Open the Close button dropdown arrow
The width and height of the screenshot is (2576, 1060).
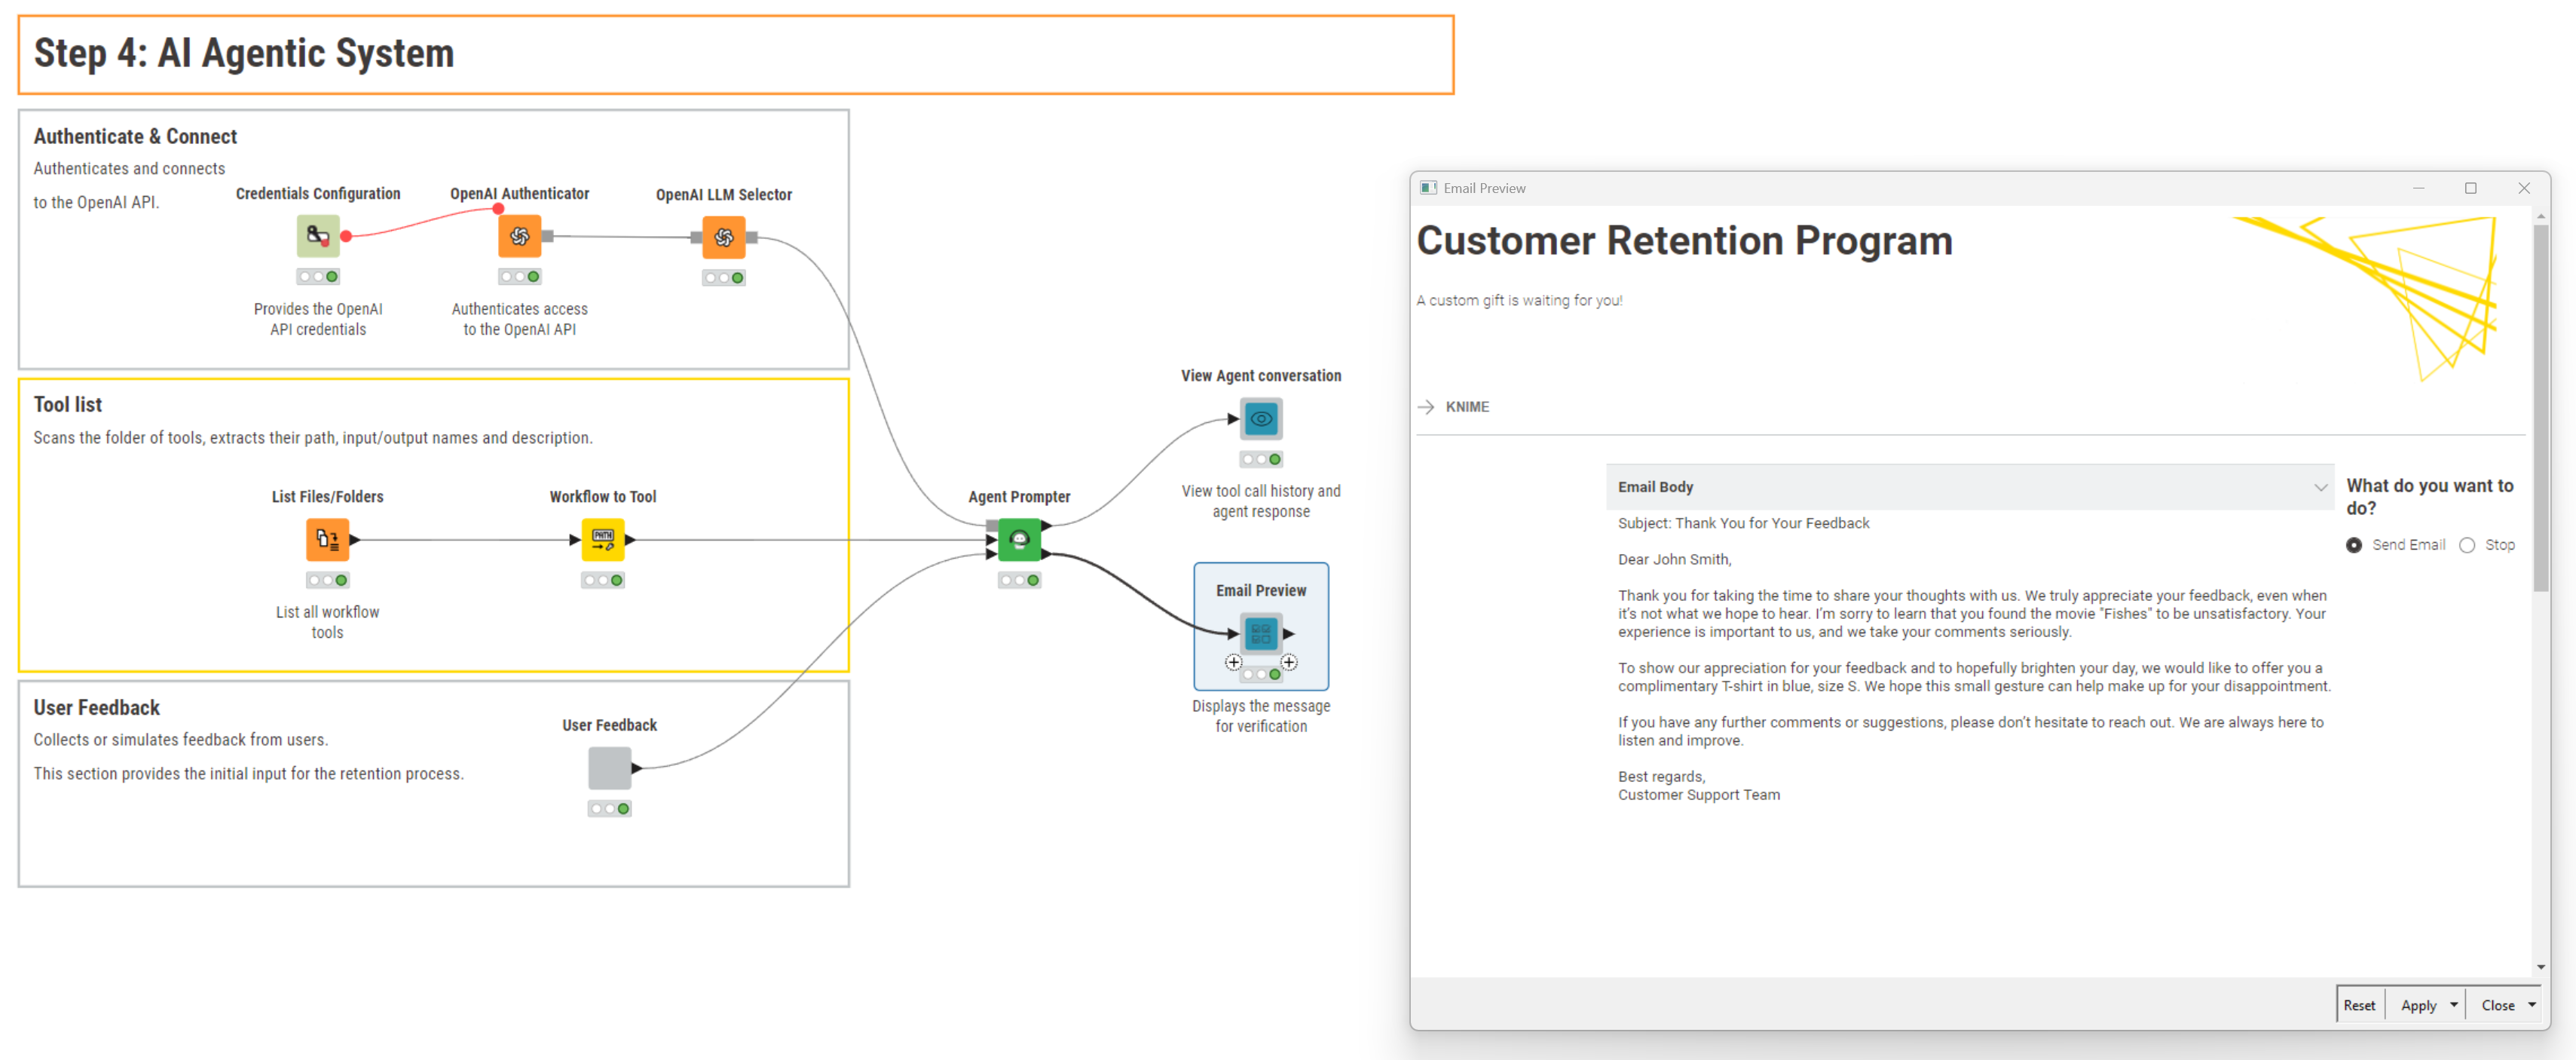coord(2532,1005)
